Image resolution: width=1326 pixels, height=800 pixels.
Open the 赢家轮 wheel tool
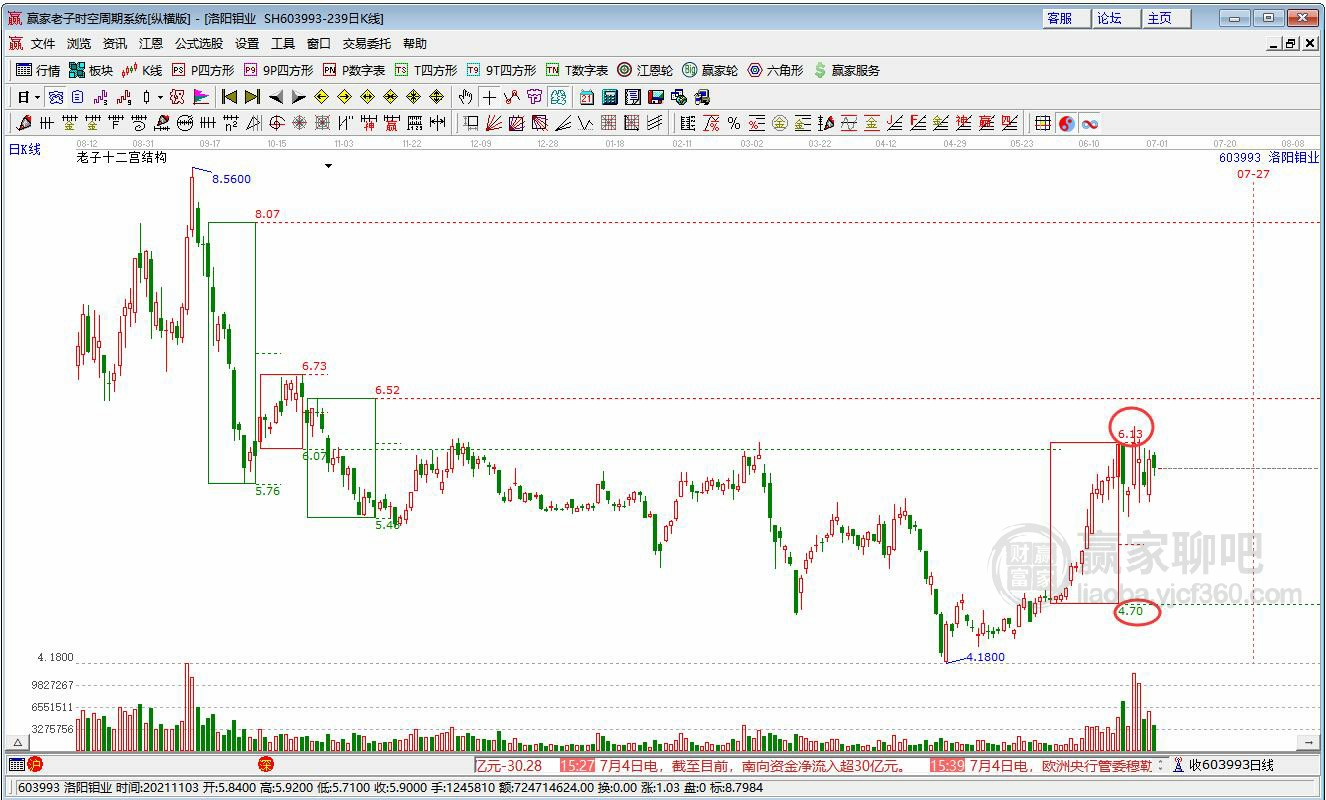pos(710,70)
